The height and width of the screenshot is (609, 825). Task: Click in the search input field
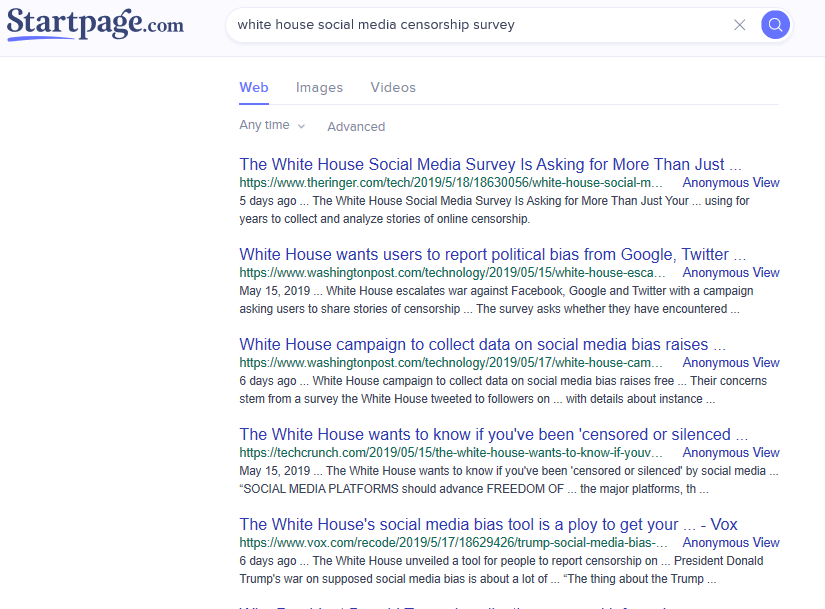(480, 25)
